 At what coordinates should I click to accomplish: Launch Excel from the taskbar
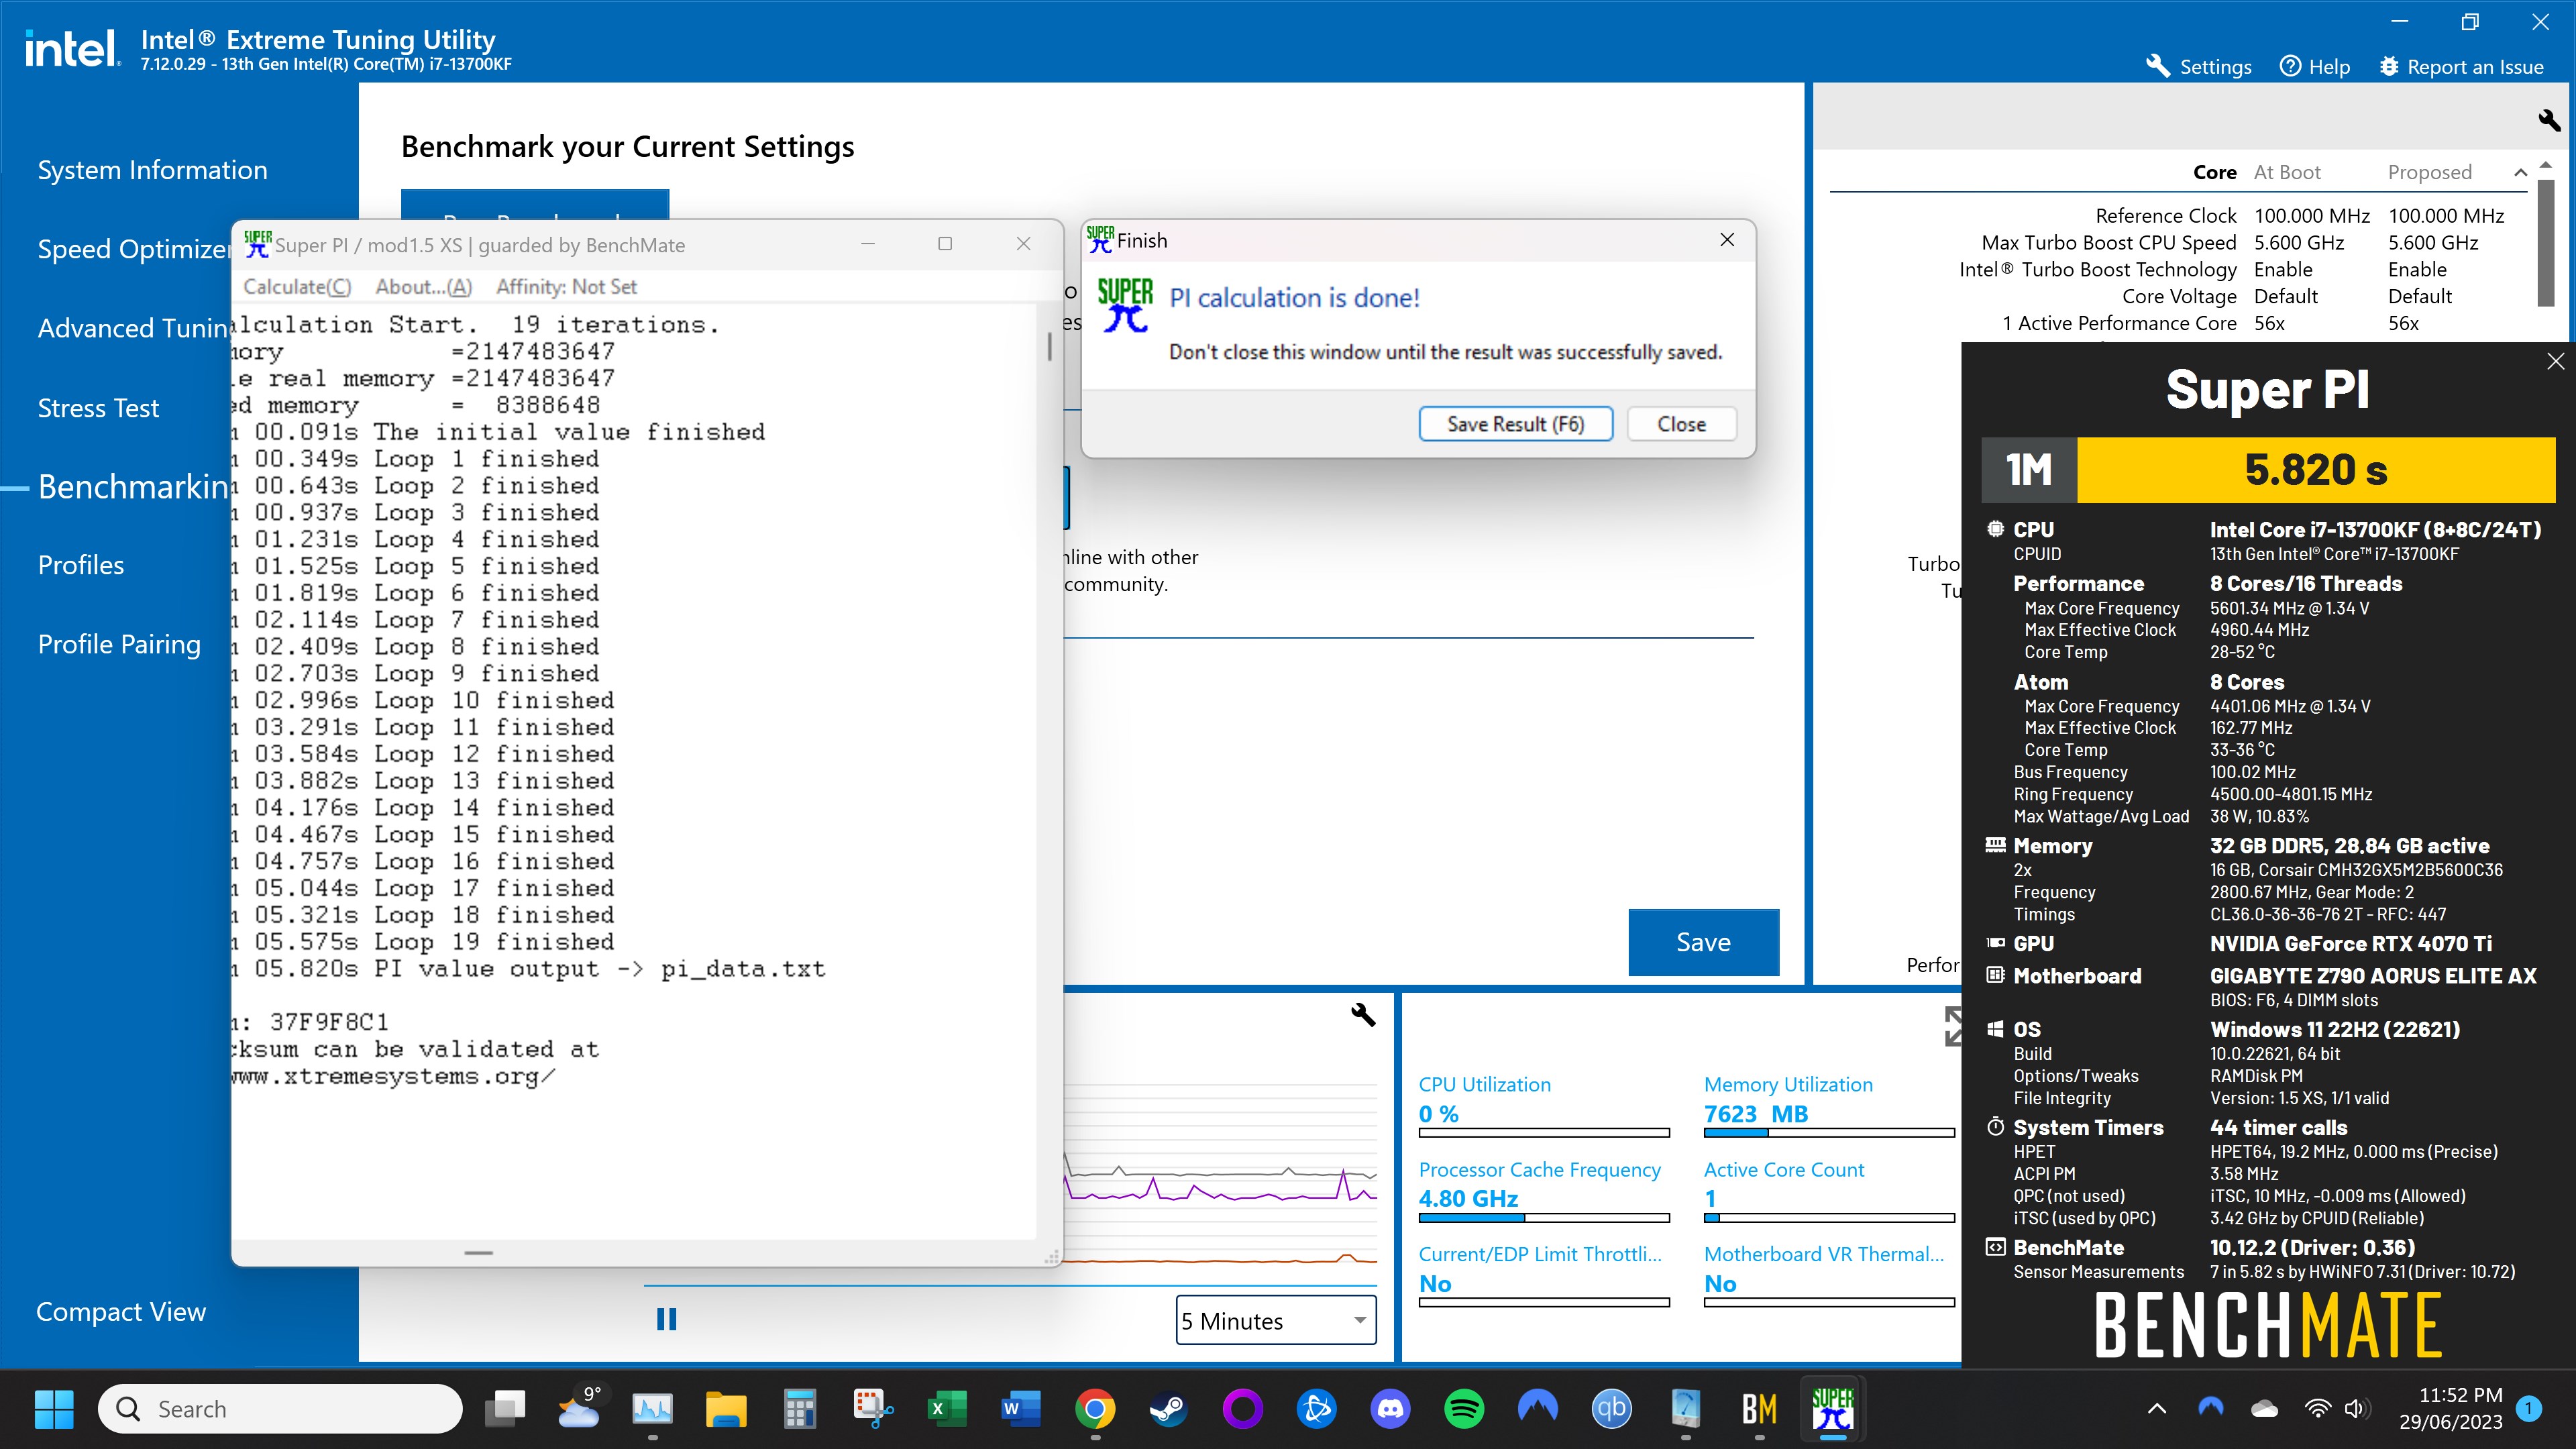946,1410
